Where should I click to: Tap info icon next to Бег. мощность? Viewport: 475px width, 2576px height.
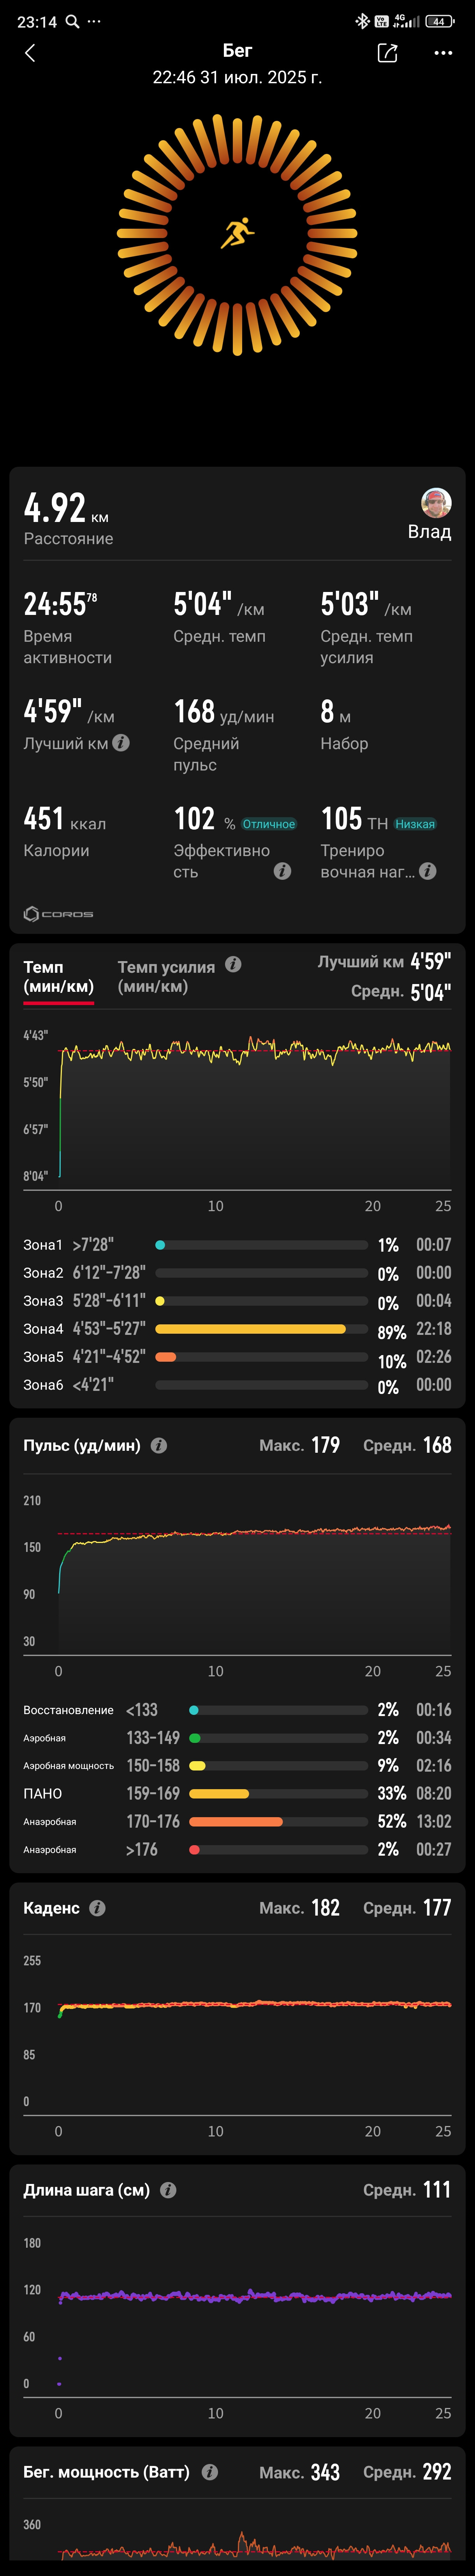[x=210, y=2472]
